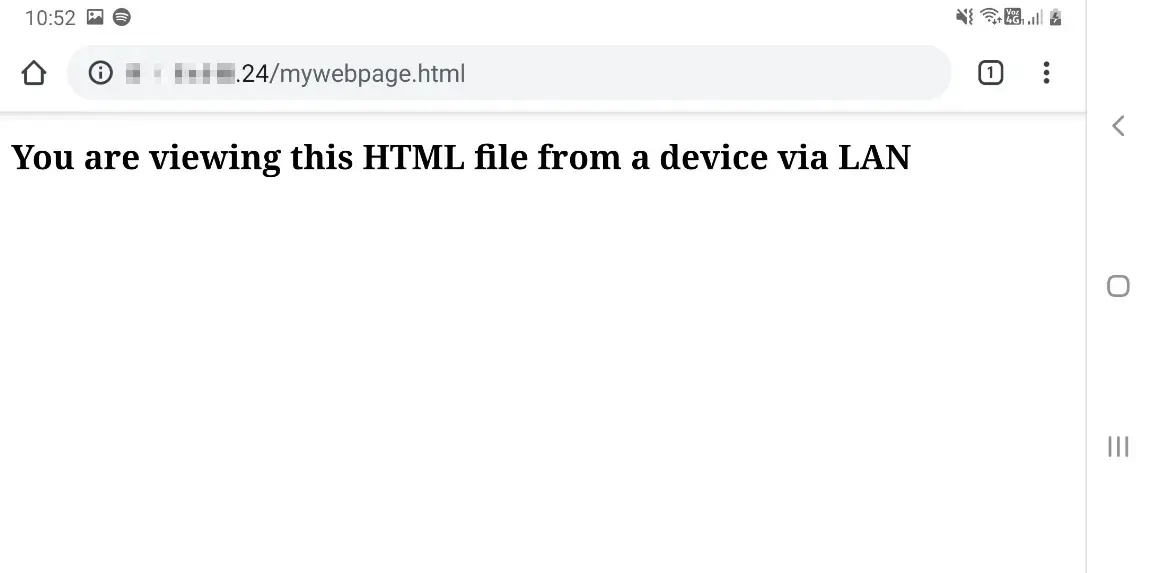1152x573 pixels.
Task: Tap the image notification icon
Action: click(x=95, y=17)
